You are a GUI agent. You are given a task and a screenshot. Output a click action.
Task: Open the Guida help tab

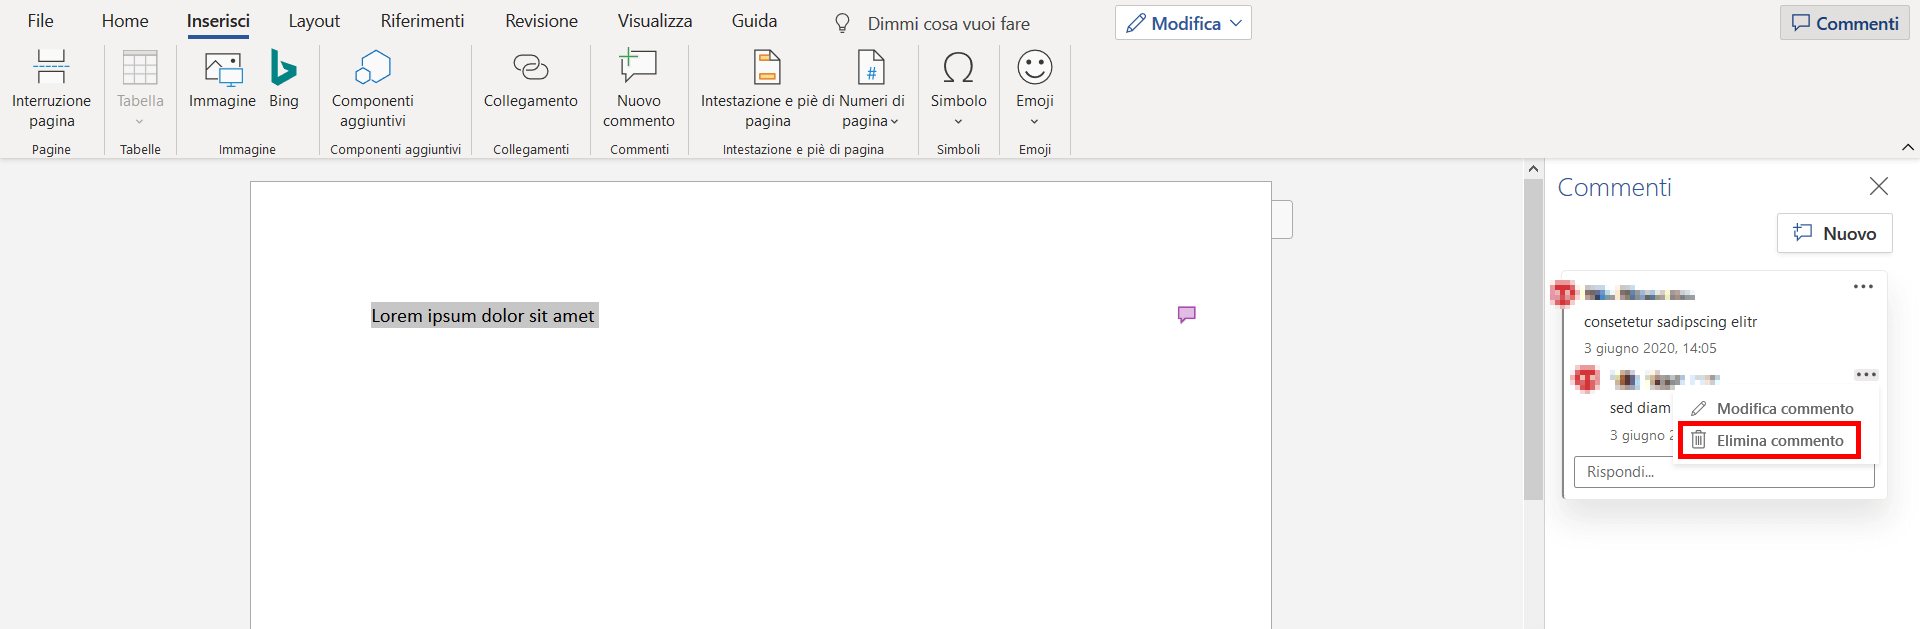[x=754, y=21]
